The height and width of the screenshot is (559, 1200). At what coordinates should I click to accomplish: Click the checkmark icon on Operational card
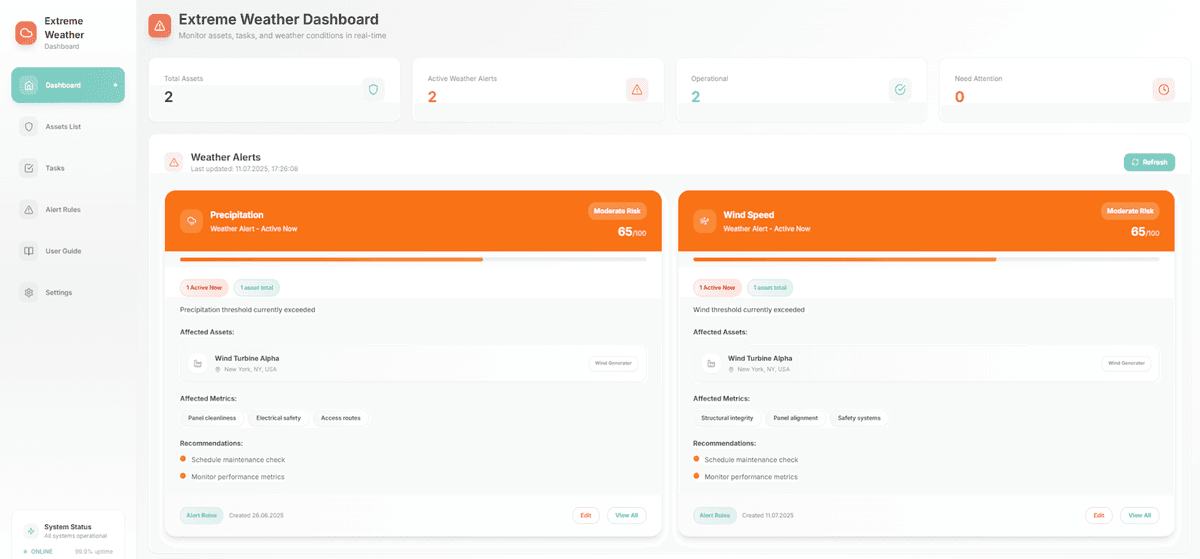(900, 89)
